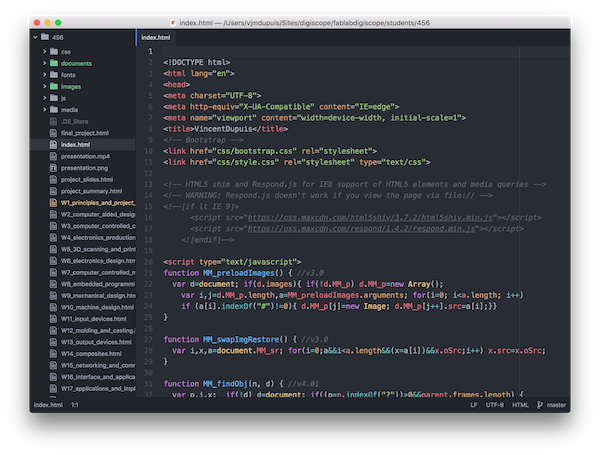Click the file icon in the title bar
Image resolution: width=600 pixels, height=455 pixels.
(x=173, y=23)
